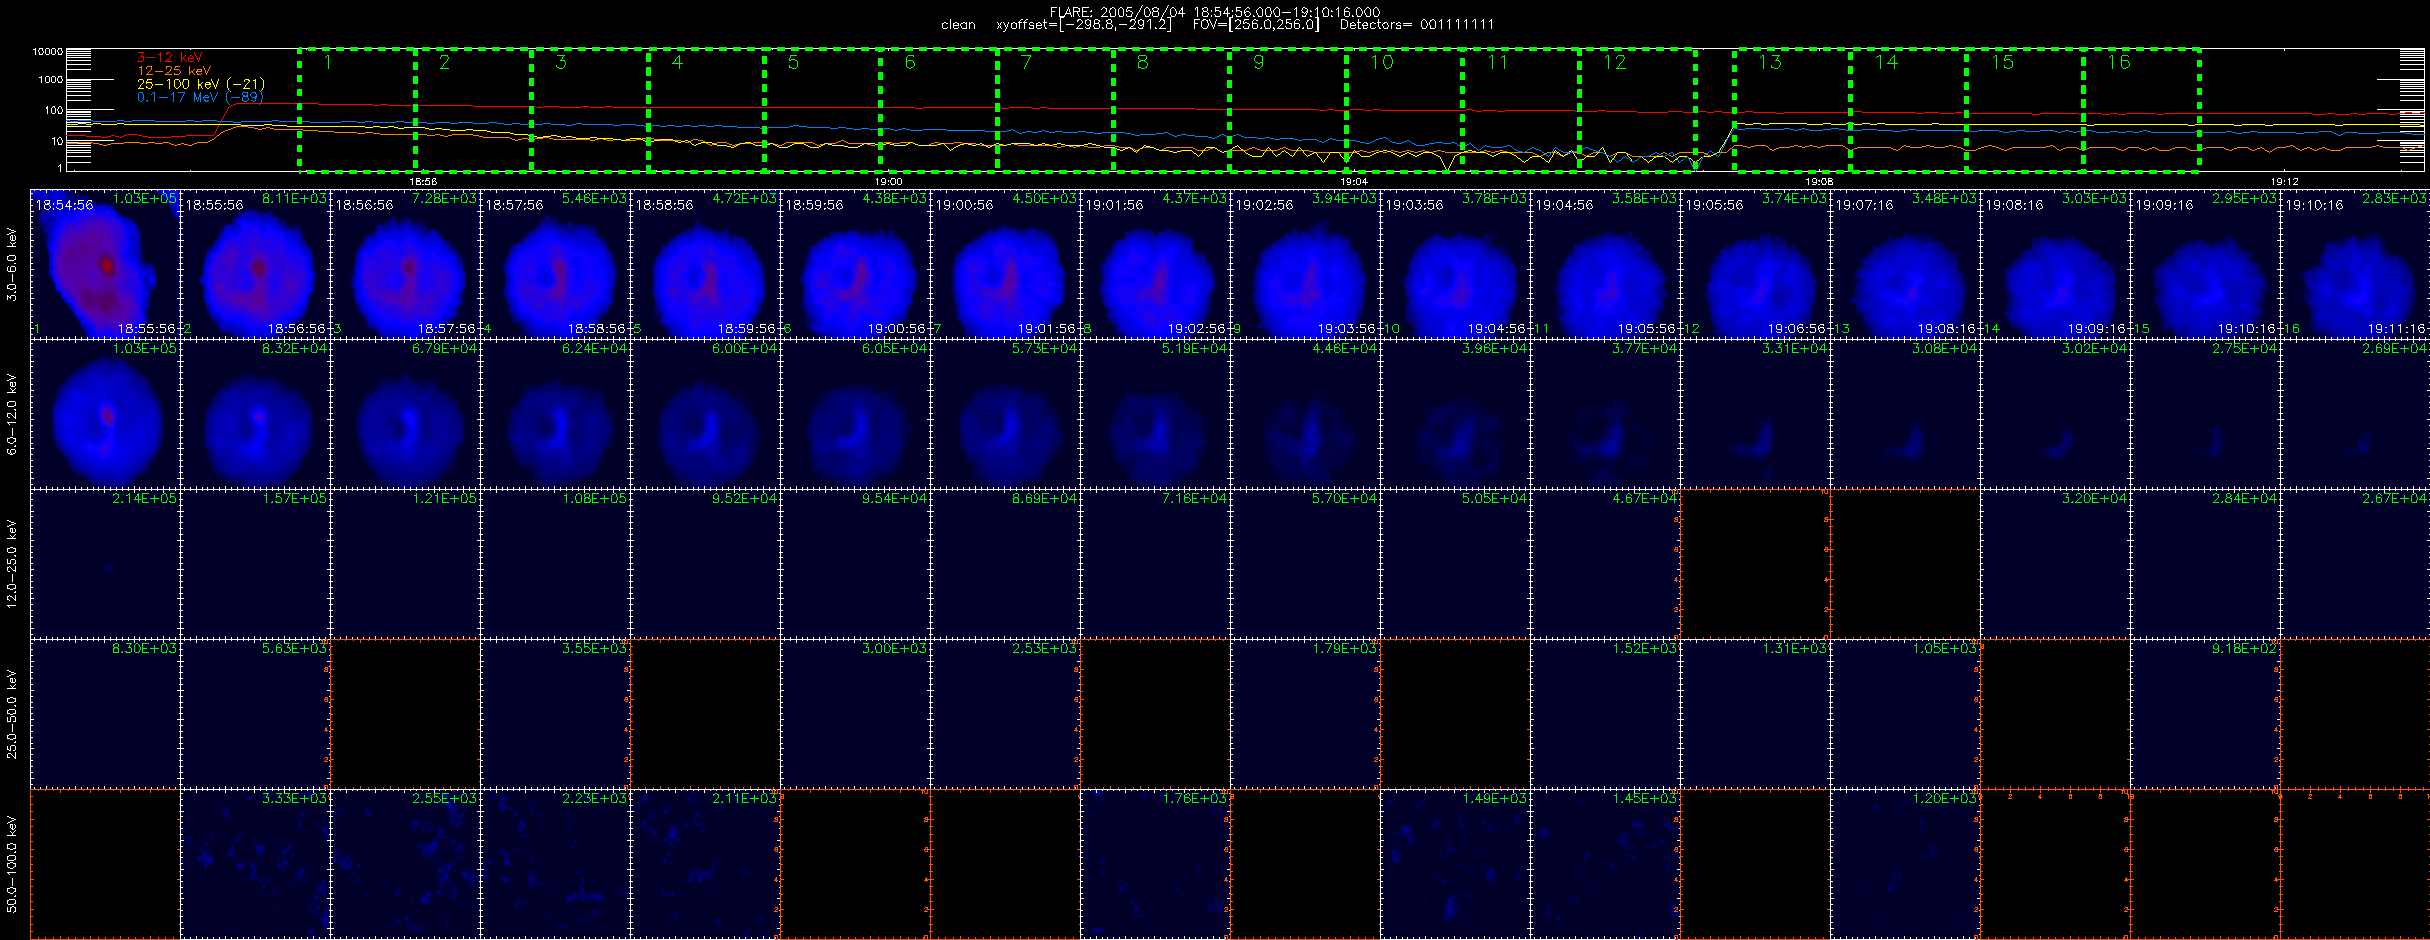Select interval 13 in the light curve plot
The width and height of the screenshot is (2430, 940).
click(1792, 109)
